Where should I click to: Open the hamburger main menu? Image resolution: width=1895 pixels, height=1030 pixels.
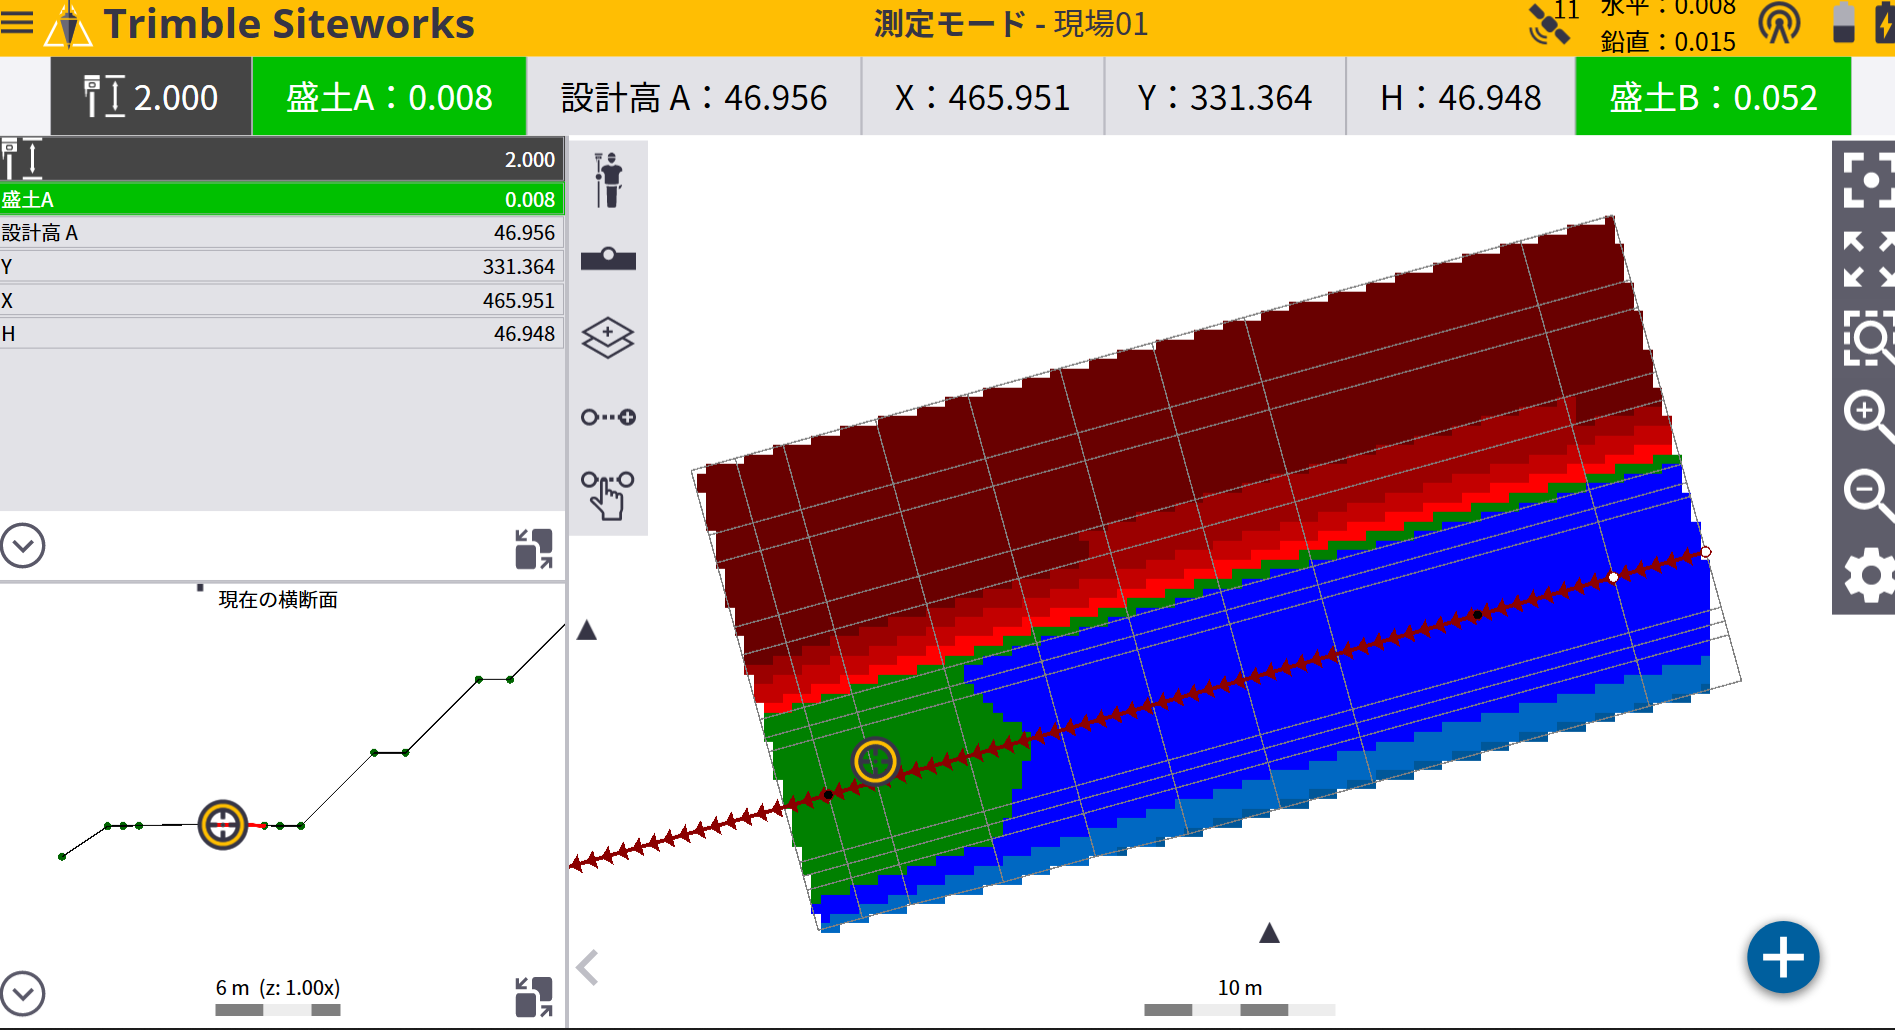click(x=17, y=22)
